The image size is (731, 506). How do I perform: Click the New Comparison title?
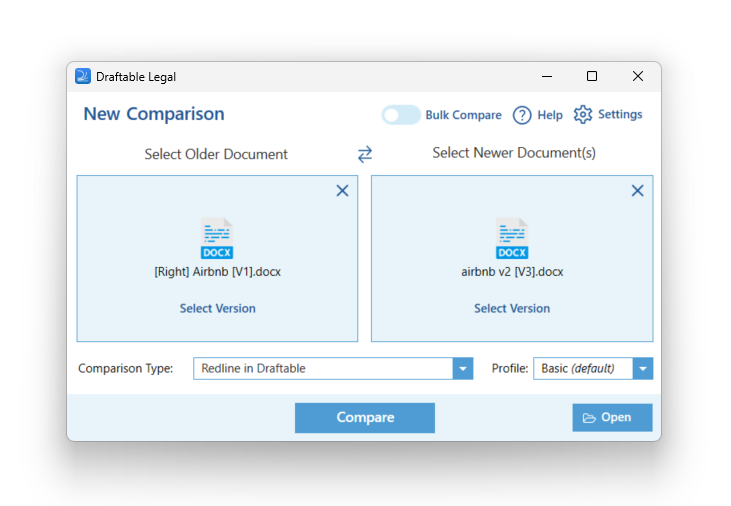pyautogui.click(x=154, y=114)
